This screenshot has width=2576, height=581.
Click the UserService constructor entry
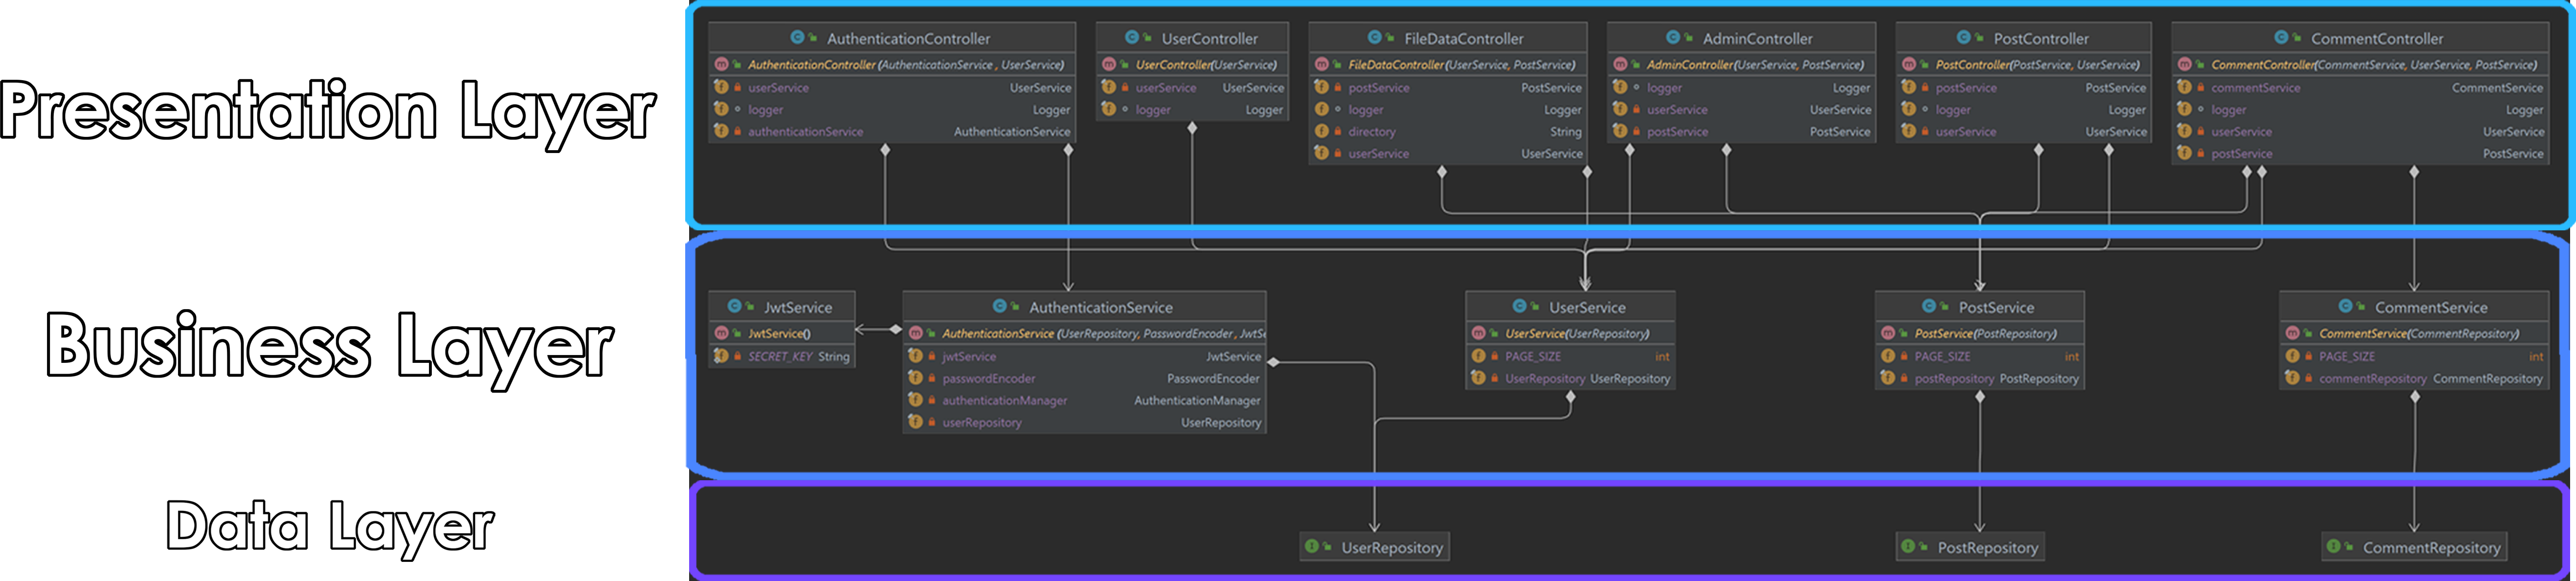(1576, 334)
